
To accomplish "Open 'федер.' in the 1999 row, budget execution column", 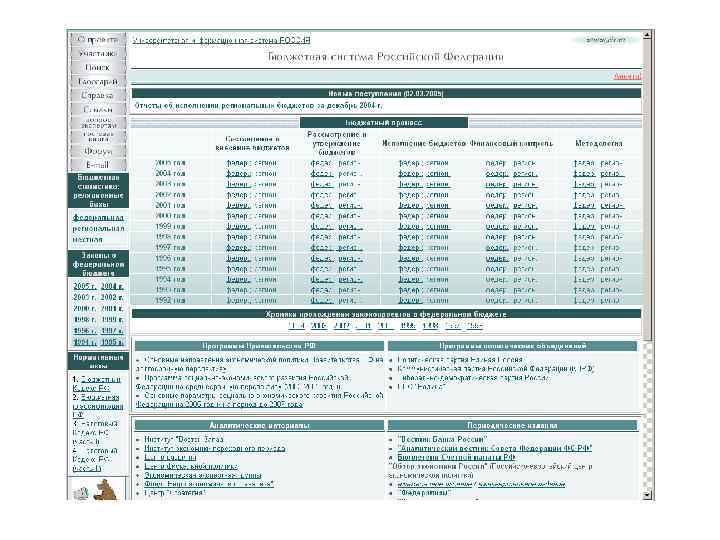I will point(410,226).
